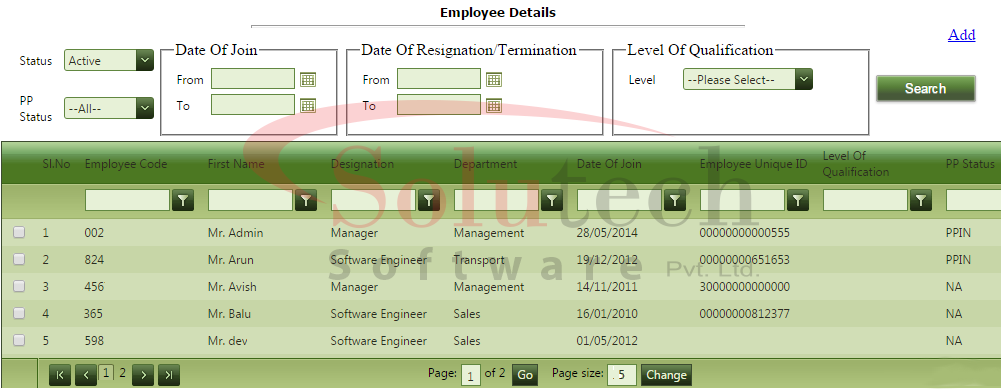Sort by the Employee Code column header
The height and width of the screenshot is (391, 1001).
126,164
